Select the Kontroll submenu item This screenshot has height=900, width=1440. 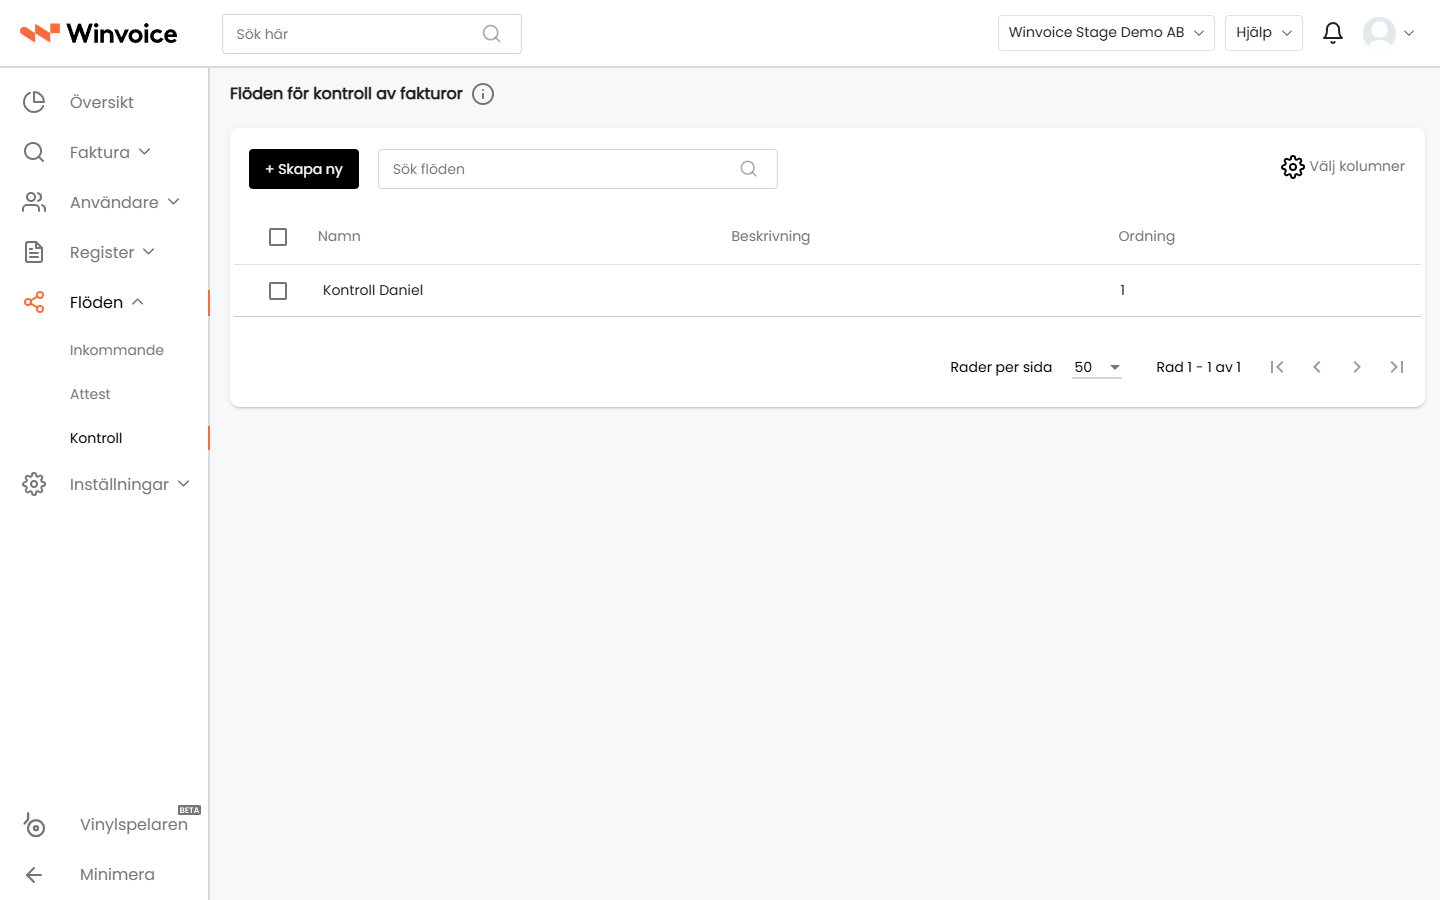tap(96, 438)
